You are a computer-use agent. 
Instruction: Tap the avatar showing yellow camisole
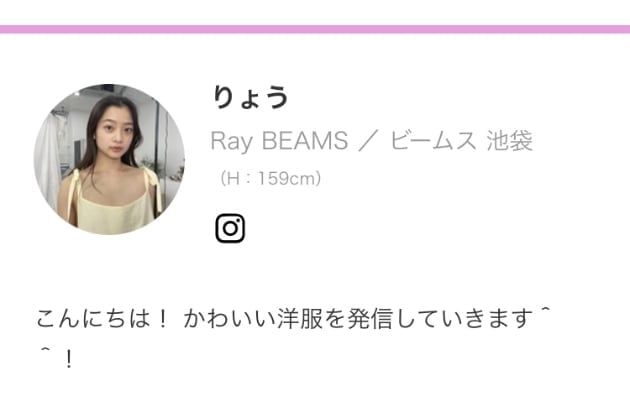(109, 159)
